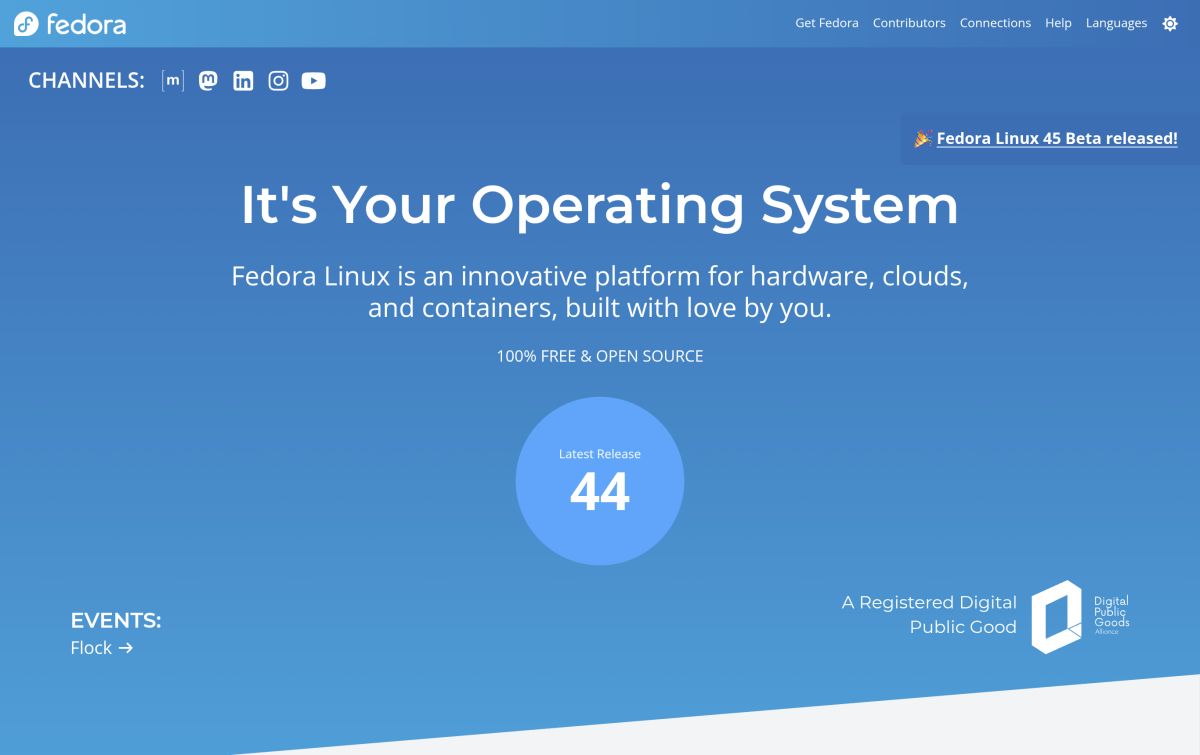
Task: Click the 'CHANNELS:' label
Action: pyautogui.click(x=87, y=81)
